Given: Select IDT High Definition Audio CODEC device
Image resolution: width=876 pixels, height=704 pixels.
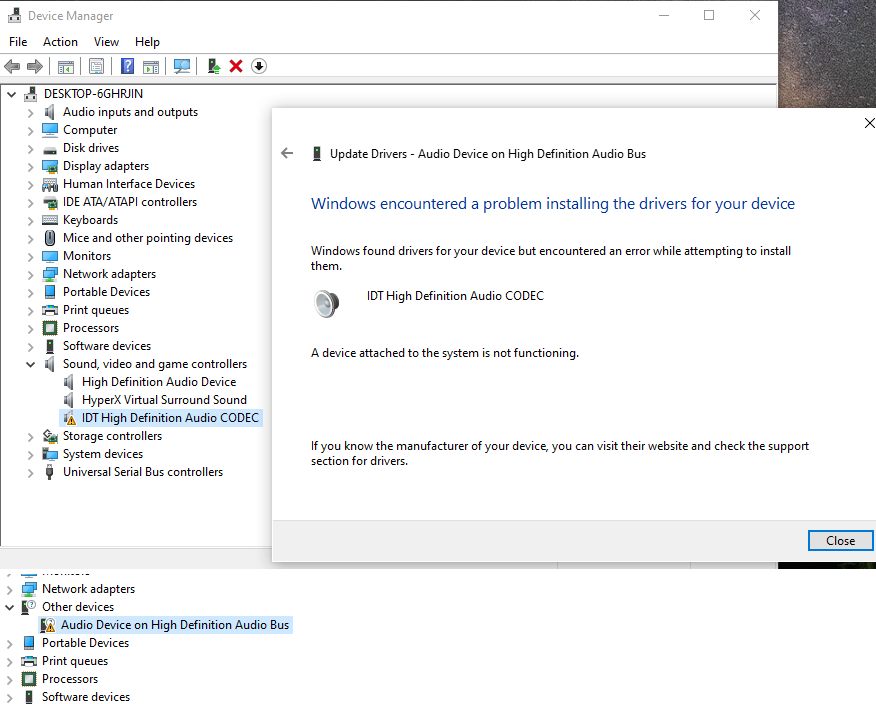Looking at the screenshot, I should [170, 418].
